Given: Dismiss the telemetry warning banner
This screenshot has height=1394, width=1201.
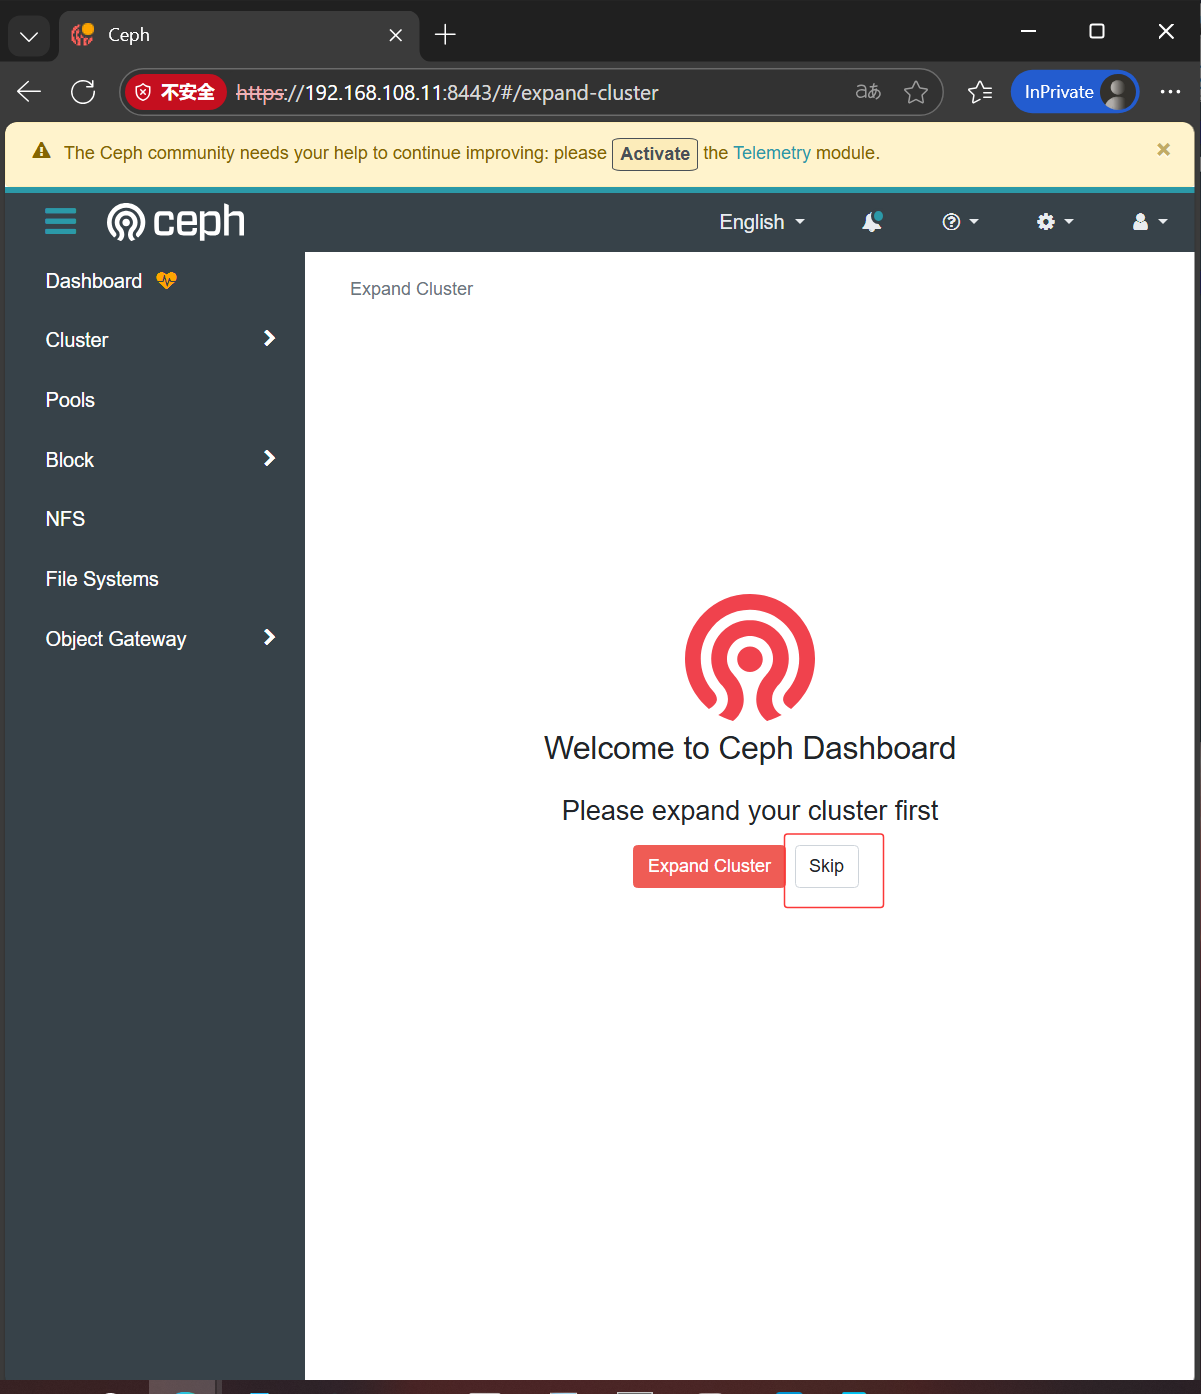Looking at the screenshot, I should [x=1163, y=150].
